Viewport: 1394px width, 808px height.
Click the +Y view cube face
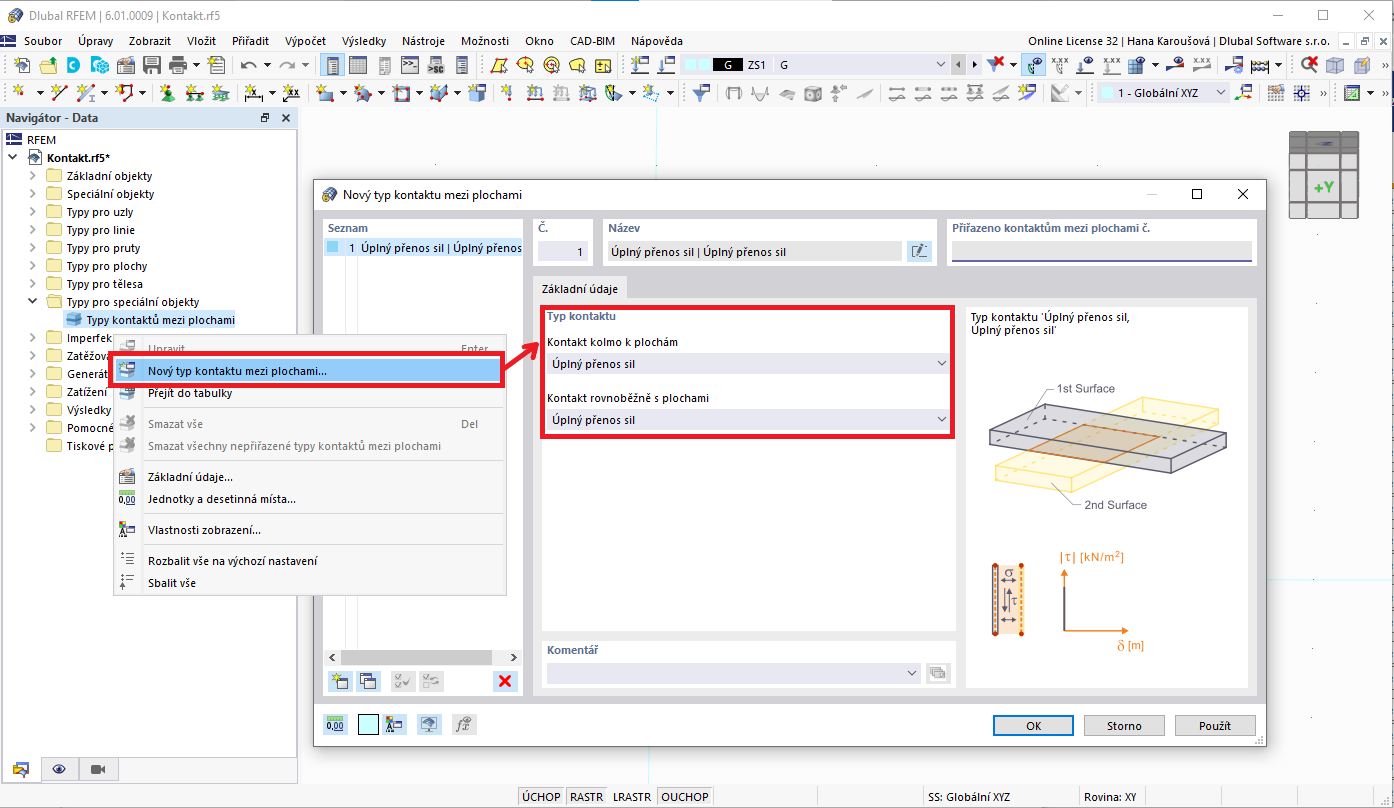pyautogui.click(x=1324, y=187)
